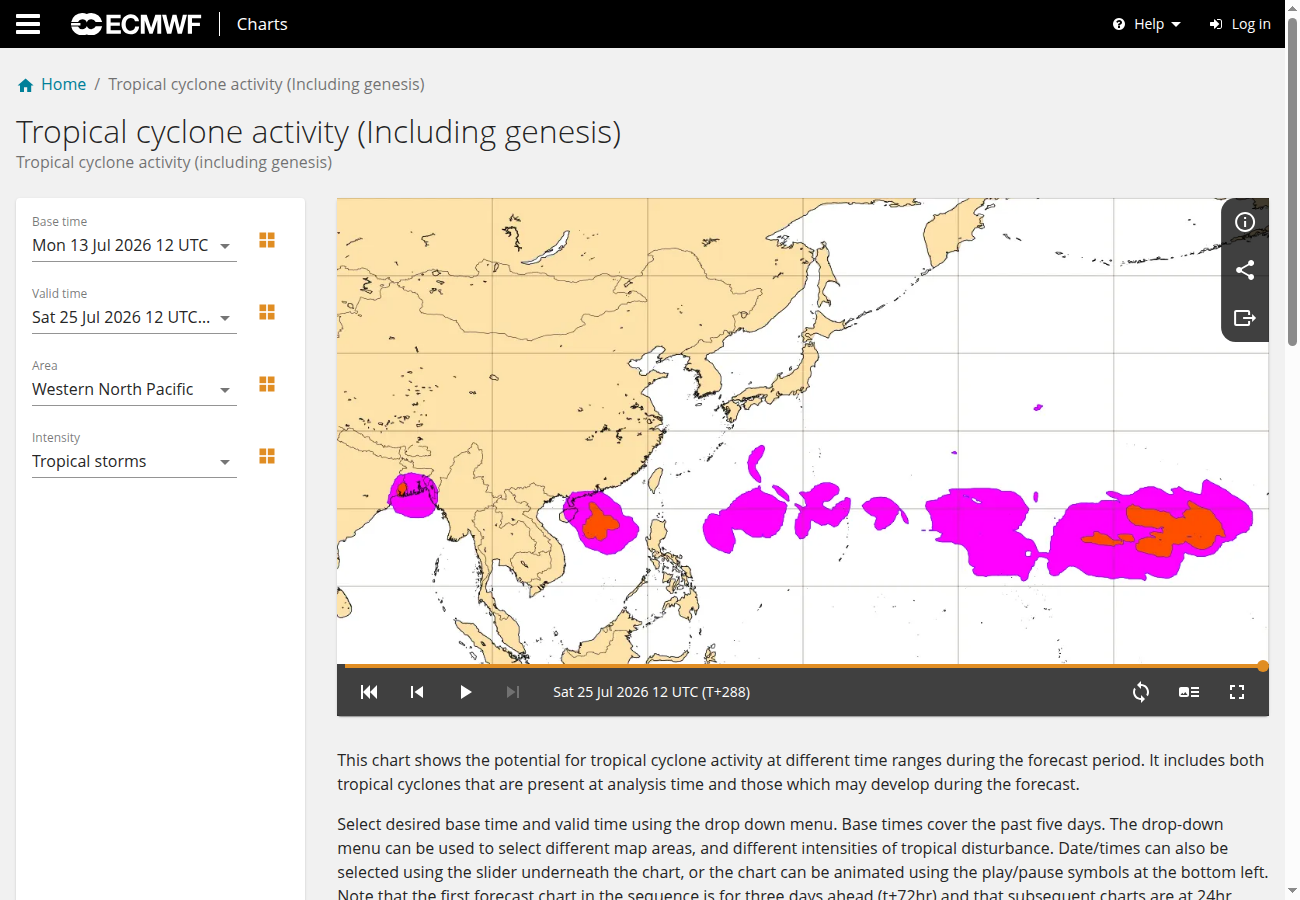Click the Log in link

pyautogui.click(x=1240, y=24)
